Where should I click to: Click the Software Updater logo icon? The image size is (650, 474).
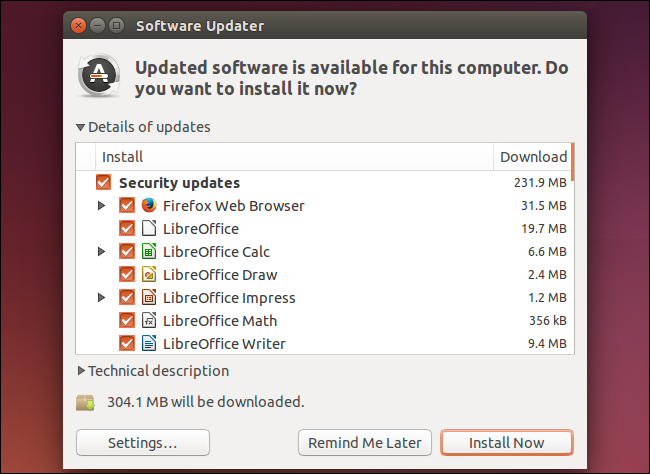(100, 77)
